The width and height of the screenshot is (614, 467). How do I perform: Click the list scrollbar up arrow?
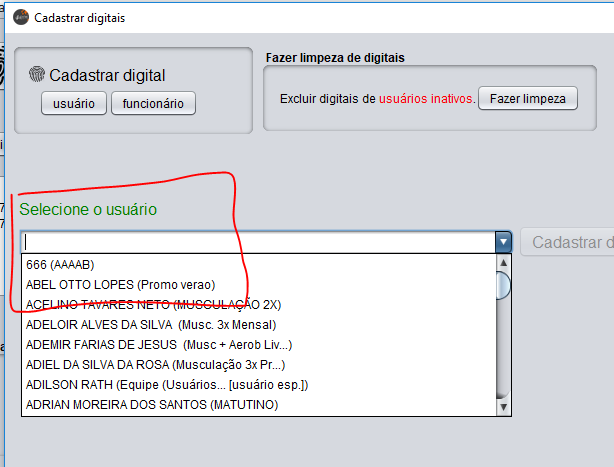(504, 263)
